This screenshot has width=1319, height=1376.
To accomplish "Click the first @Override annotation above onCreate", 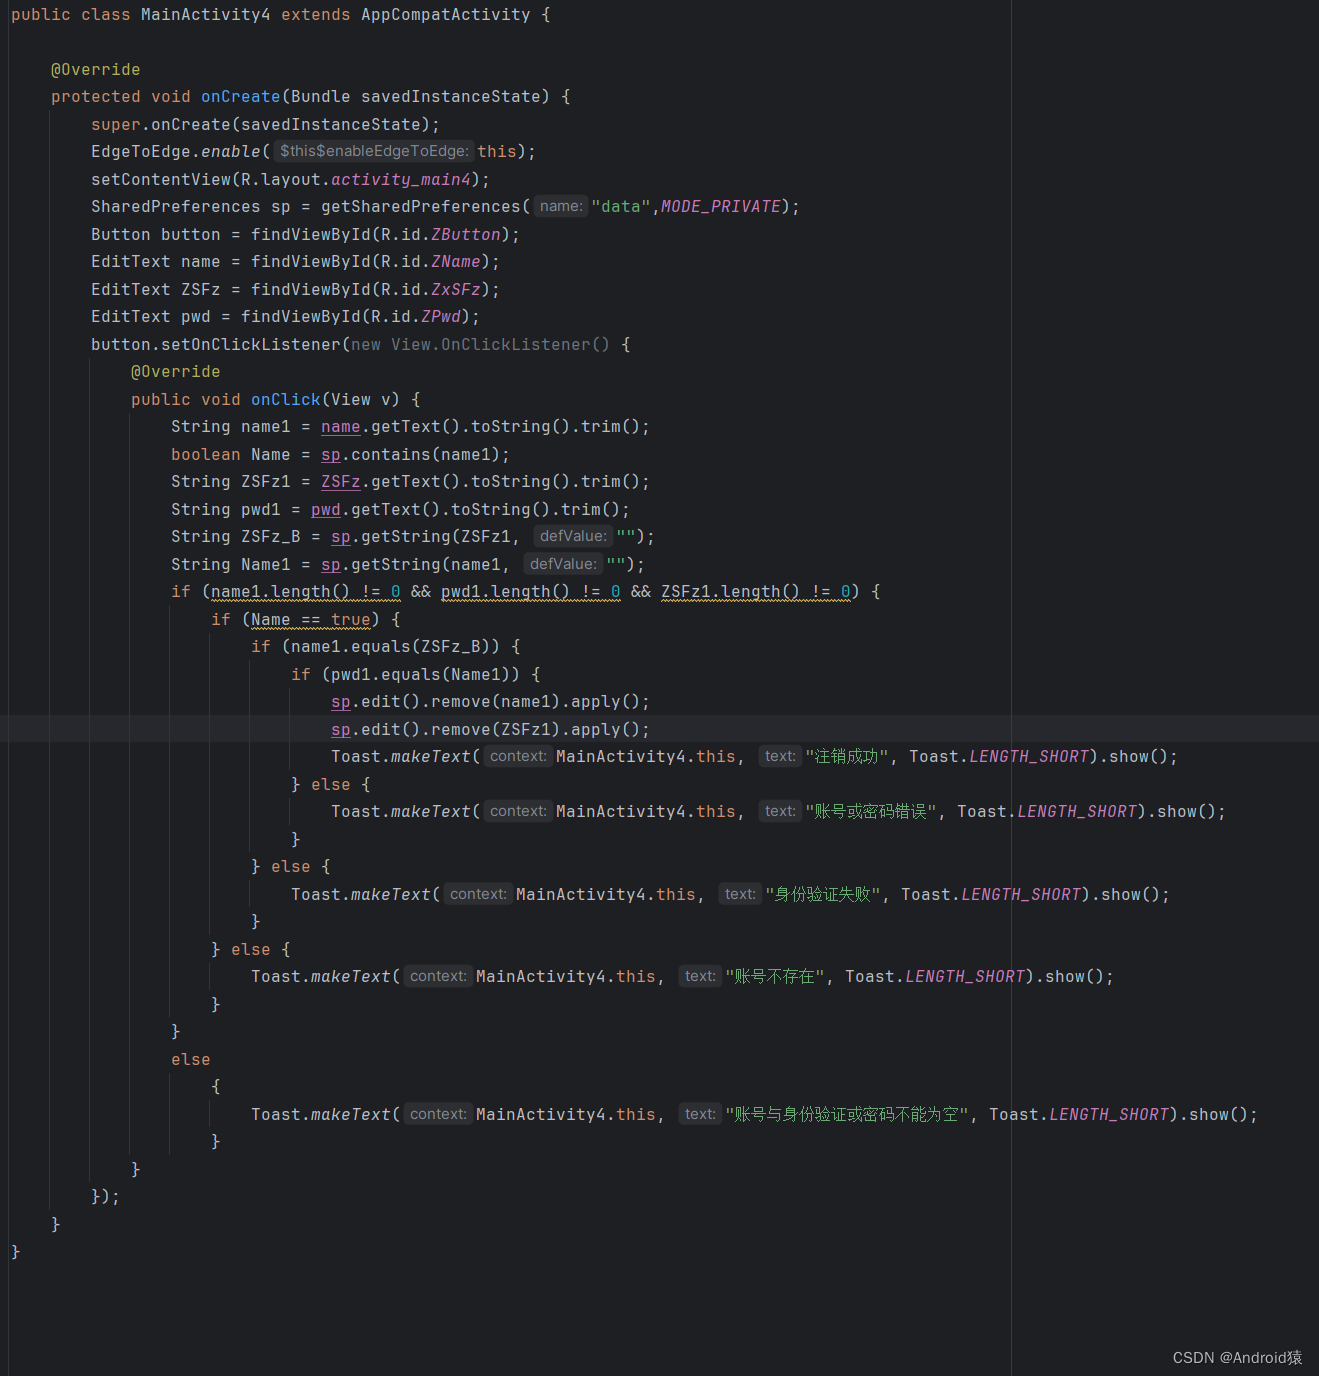I will coord(96,69).
